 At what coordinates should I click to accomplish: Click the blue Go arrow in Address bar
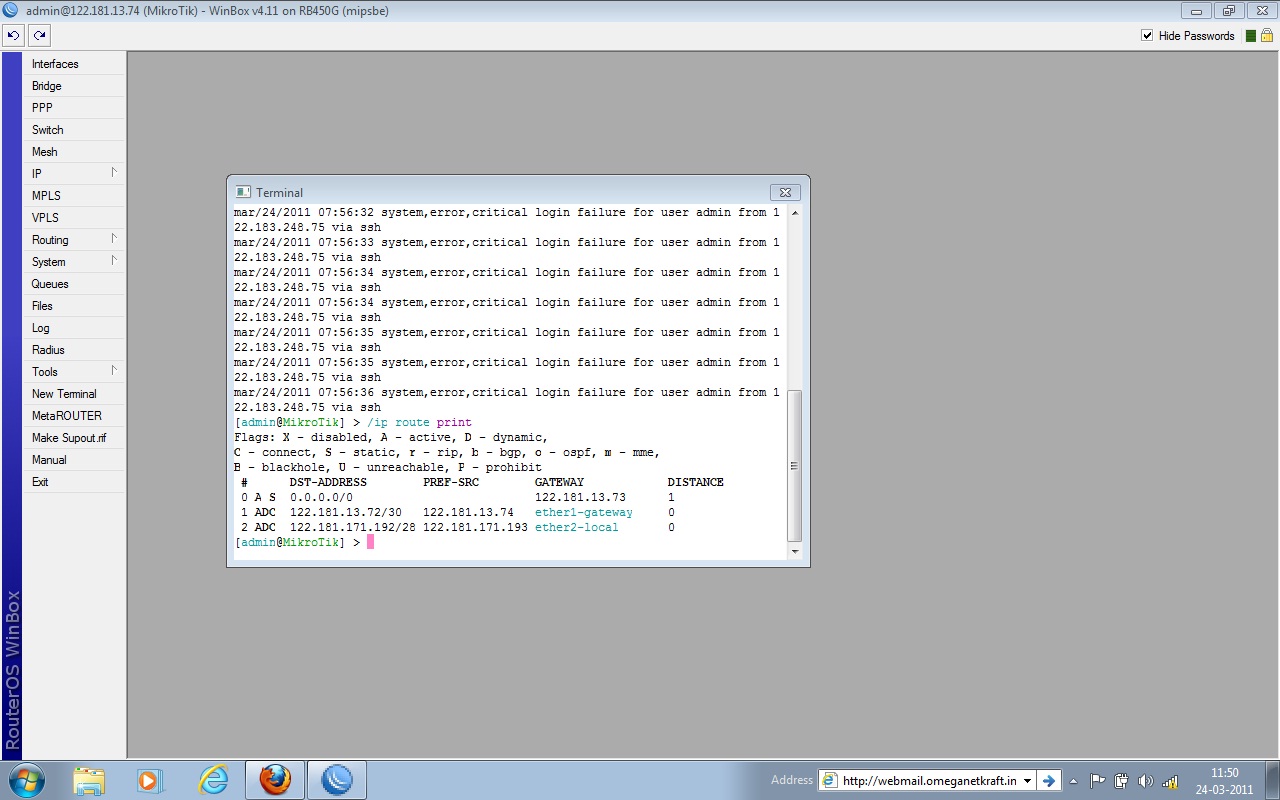[x=1048, y=781]
